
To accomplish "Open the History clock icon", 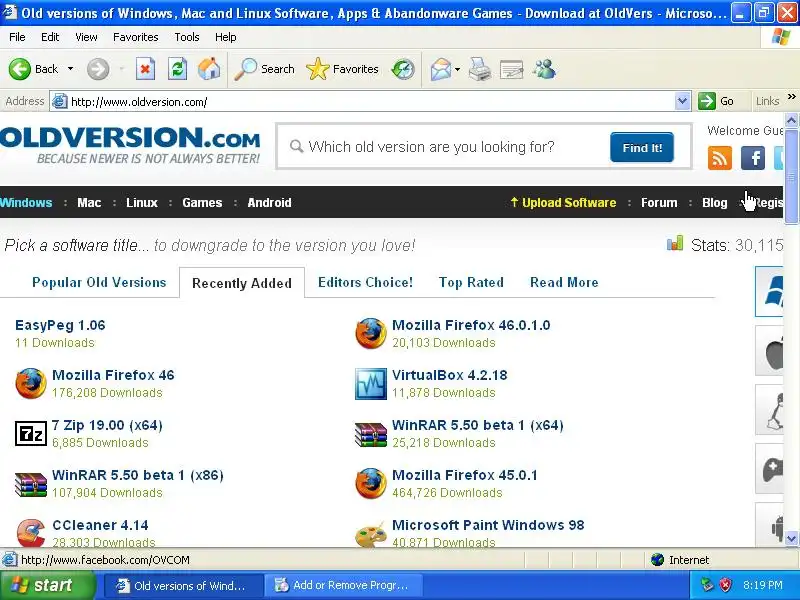I will (403, 69).
